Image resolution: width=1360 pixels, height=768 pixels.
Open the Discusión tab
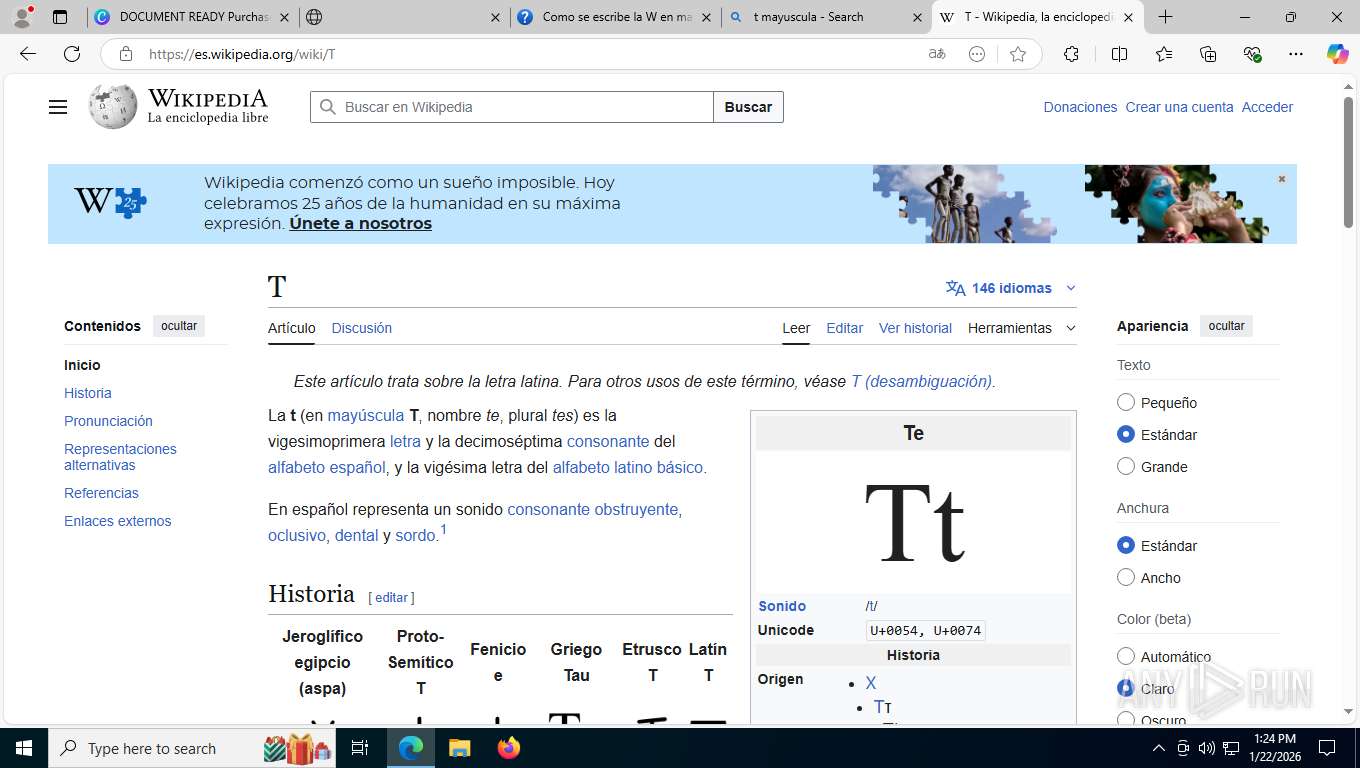[x=361, y=328]
